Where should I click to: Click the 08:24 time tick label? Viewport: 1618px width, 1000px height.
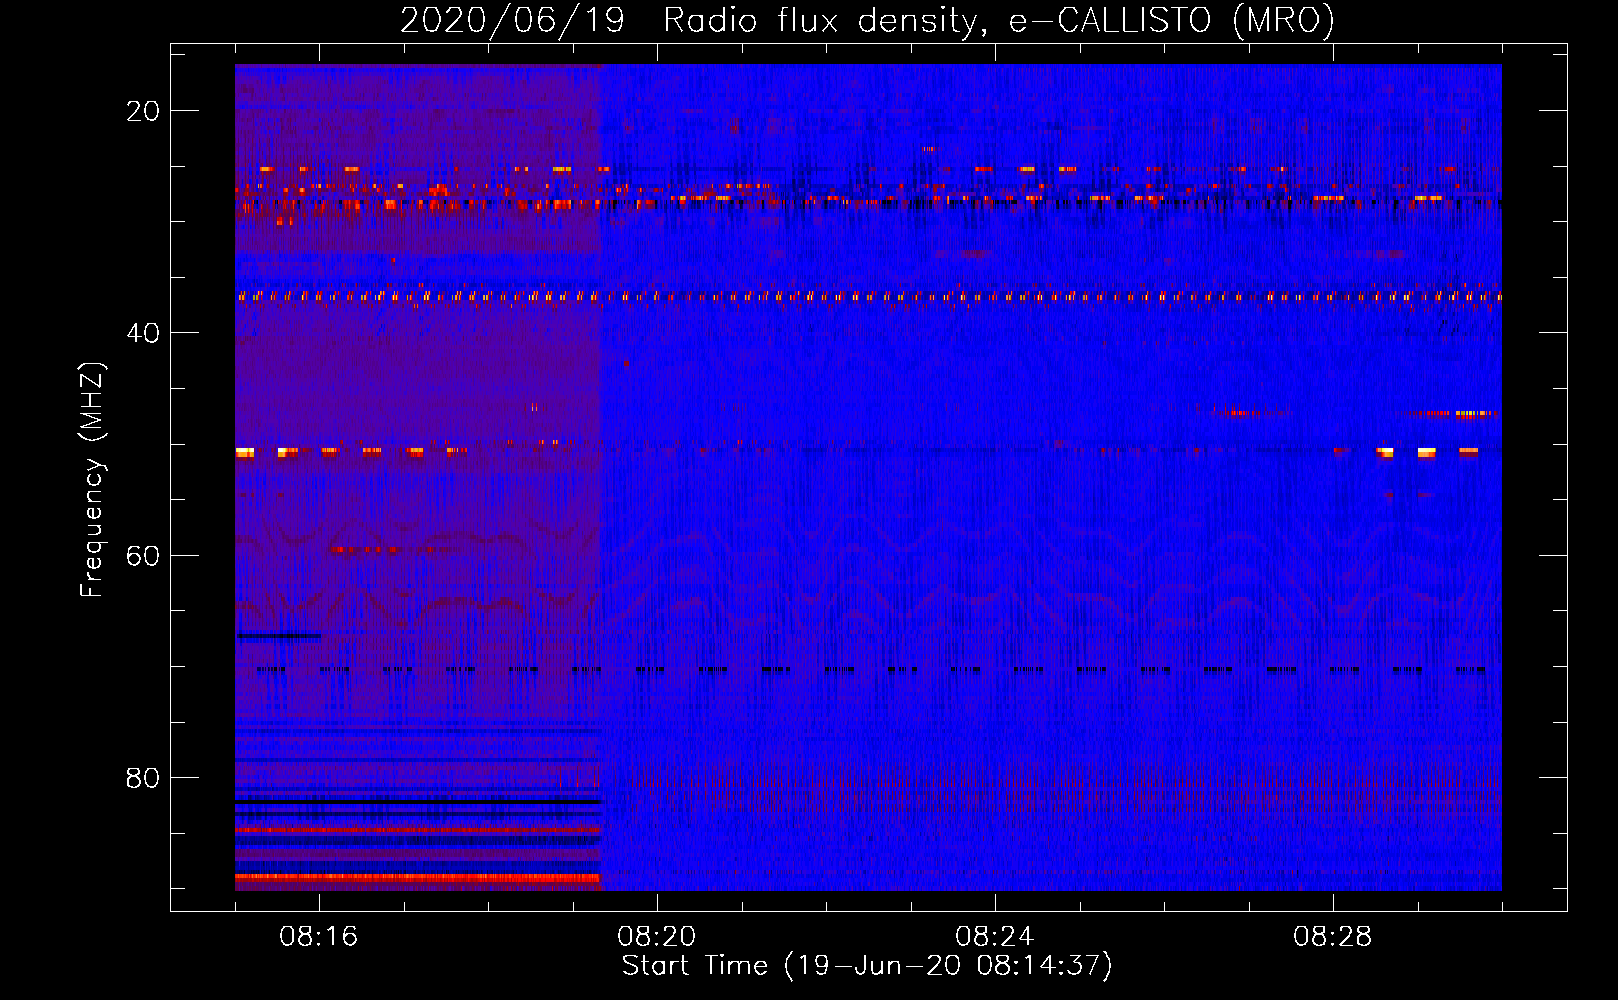click(x=995, y=937)
